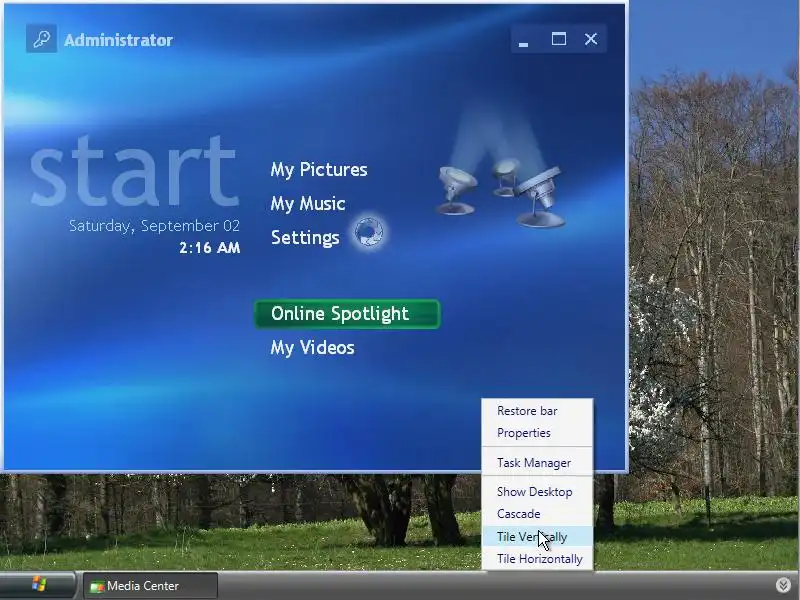Select Show Desktop in context menu
800x600 pixels.
click(x=537, y=492)
